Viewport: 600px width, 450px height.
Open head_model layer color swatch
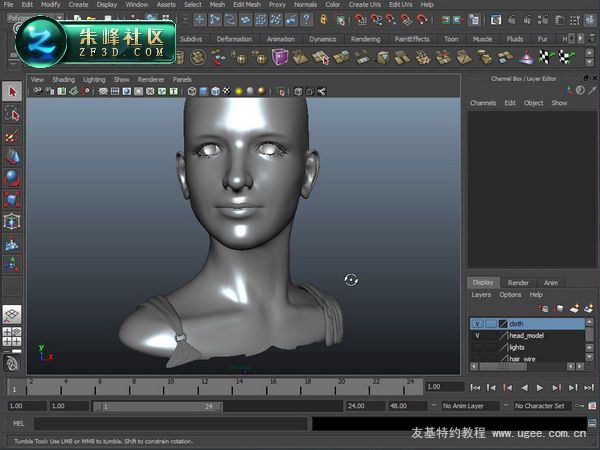point(503,336)
